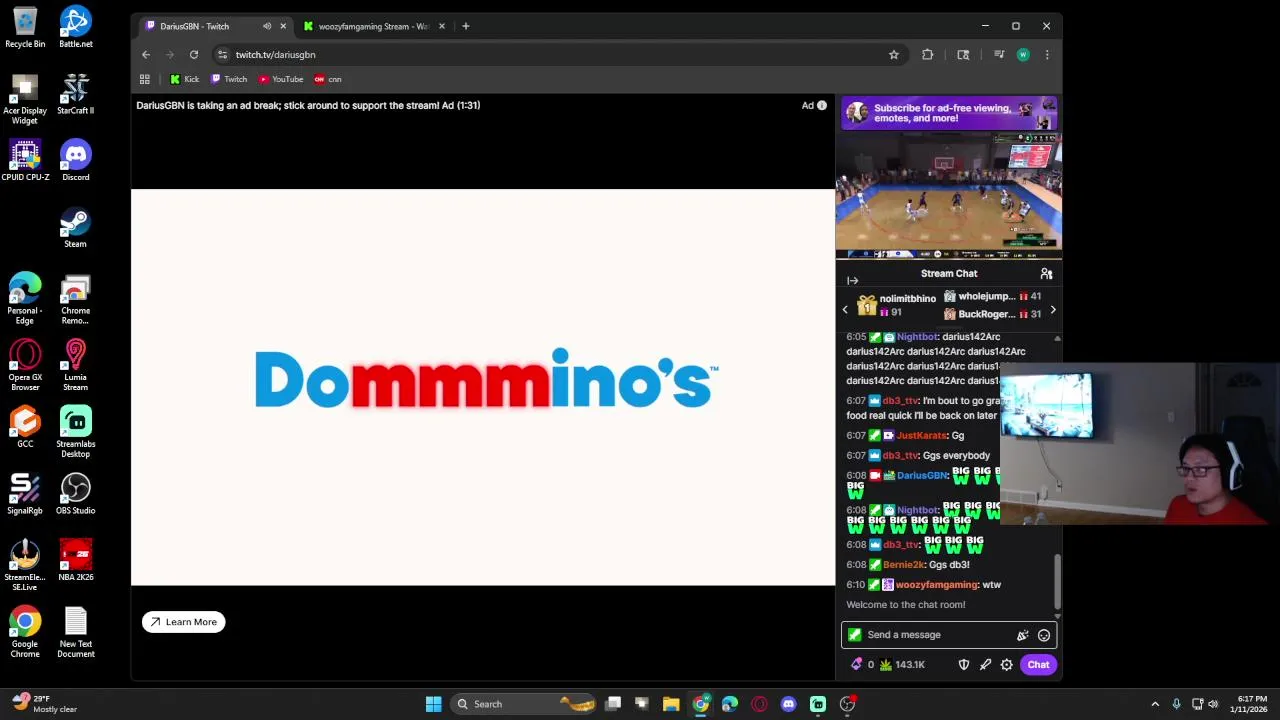Open the apps grid in bookmarks bar
1280x720 pixels.
[145, 79]
